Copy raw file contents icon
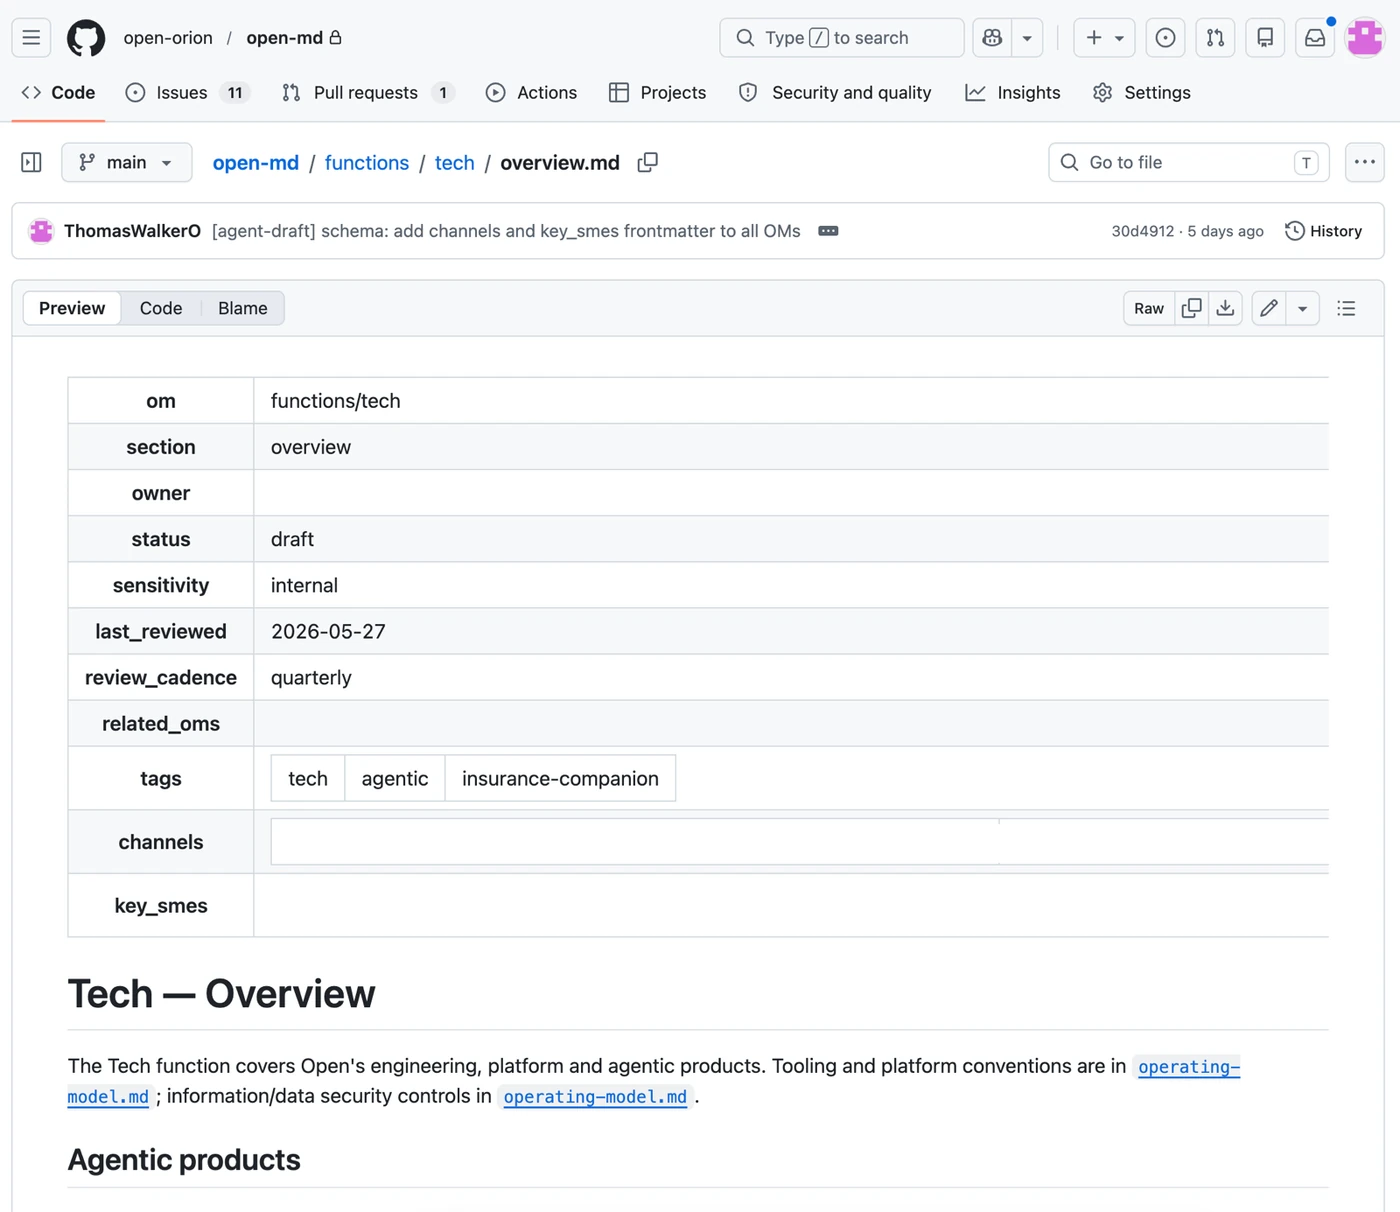The image size is (1400, 1212). pyautogui.click(x=1191, y=308)
